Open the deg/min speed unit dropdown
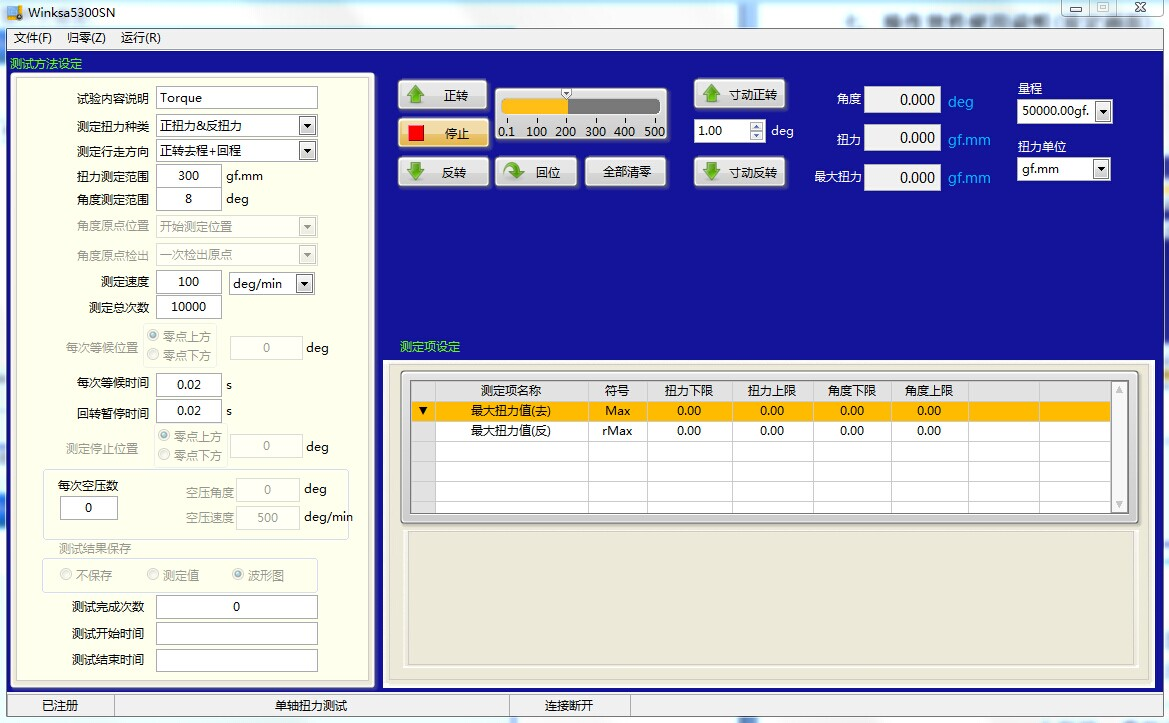1169x723 pixels. pos(304,284)
